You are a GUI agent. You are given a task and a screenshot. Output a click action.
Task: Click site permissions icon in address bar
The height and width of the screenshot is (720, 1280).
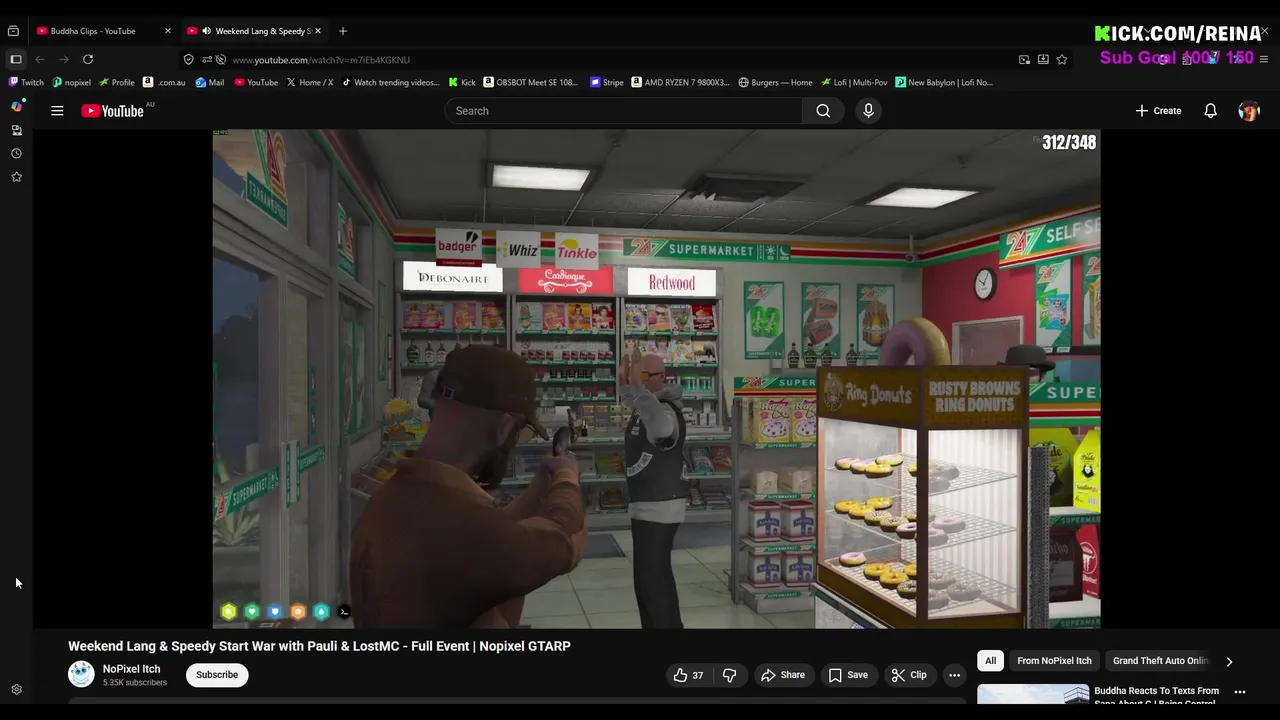206,60
